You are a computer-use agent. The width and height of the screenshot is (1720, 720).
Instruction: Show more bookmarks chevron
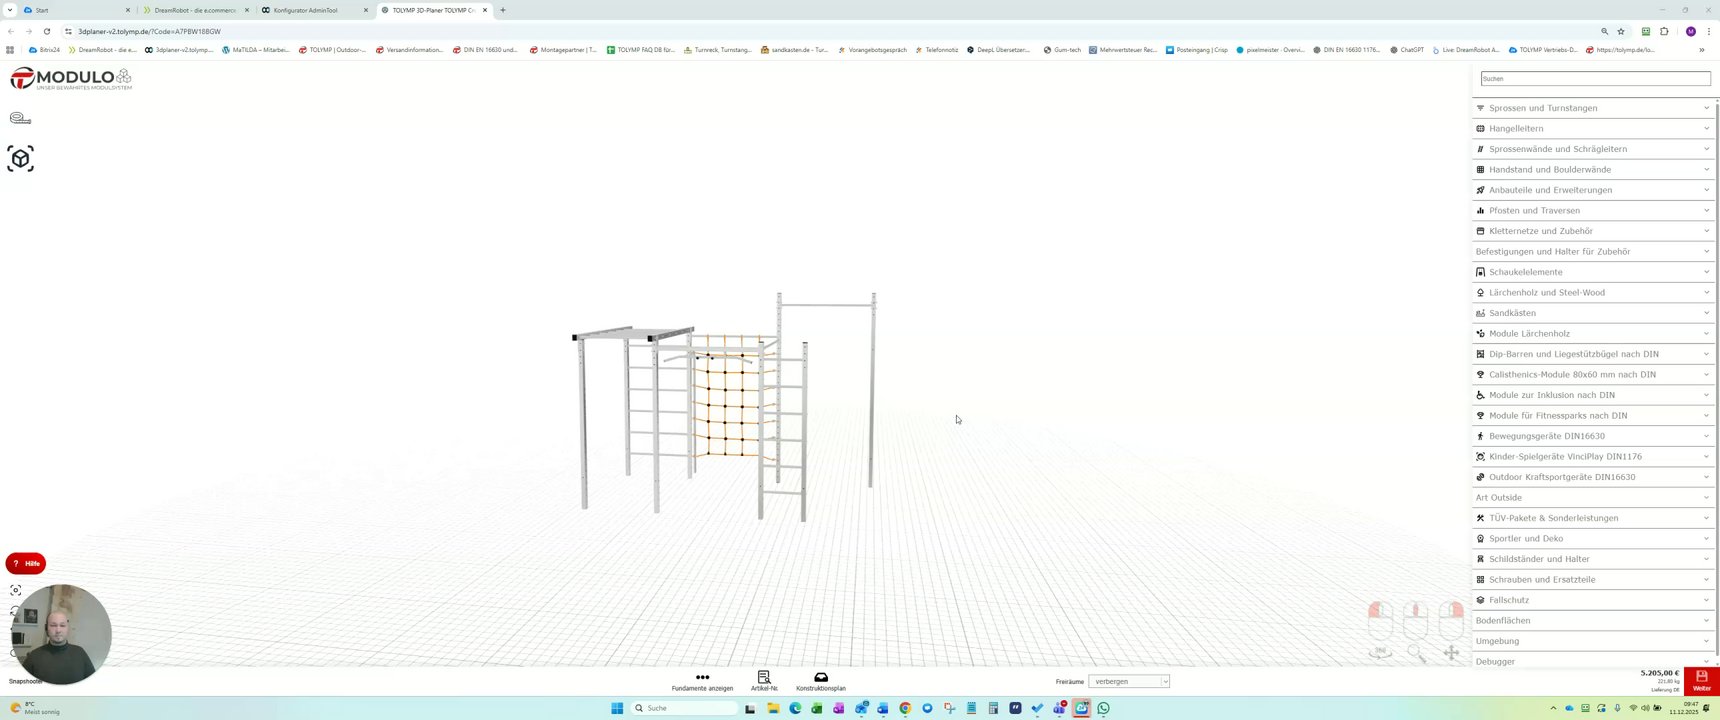coord(1702,49)
